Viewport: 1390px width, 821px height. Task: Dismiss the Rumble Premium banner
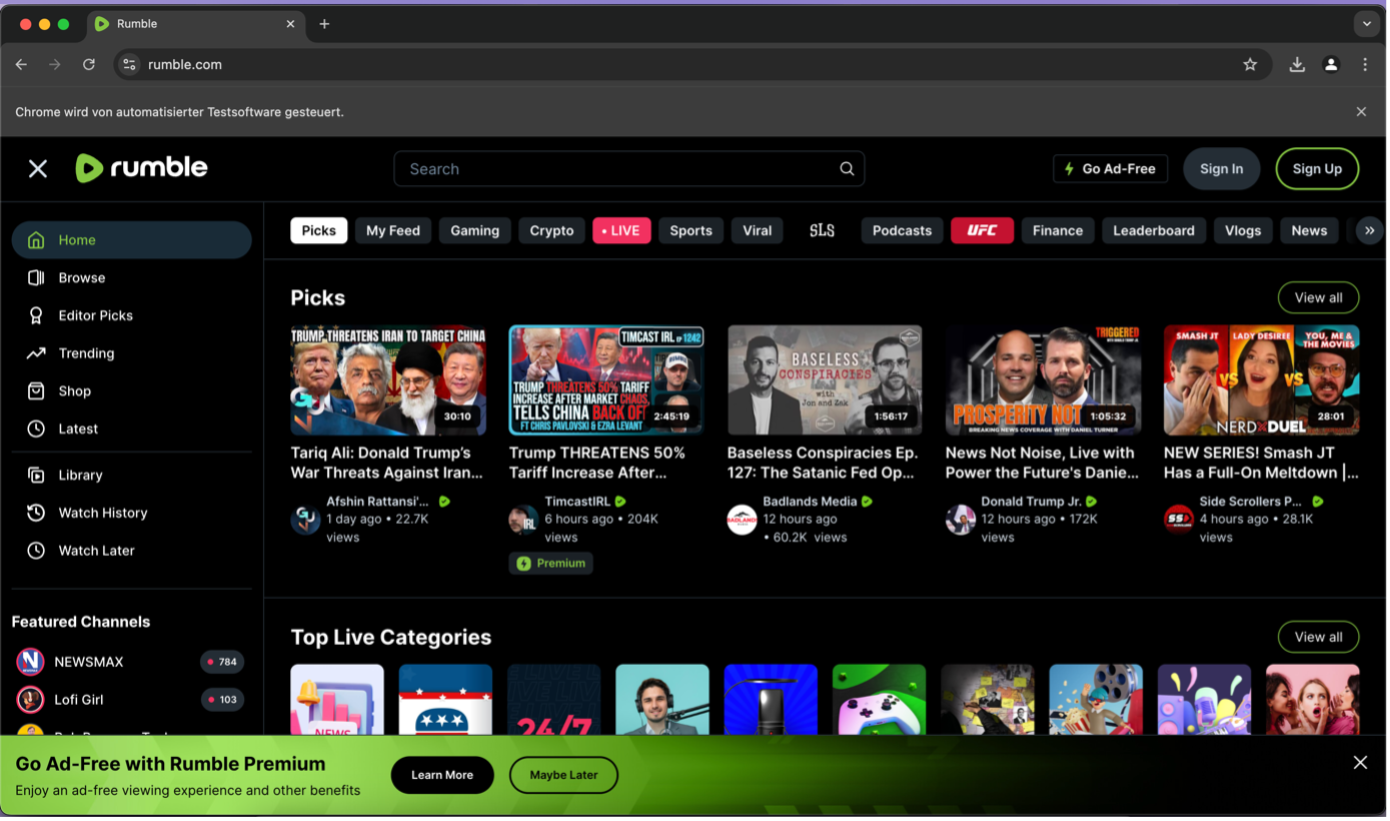pos(1360,763)
